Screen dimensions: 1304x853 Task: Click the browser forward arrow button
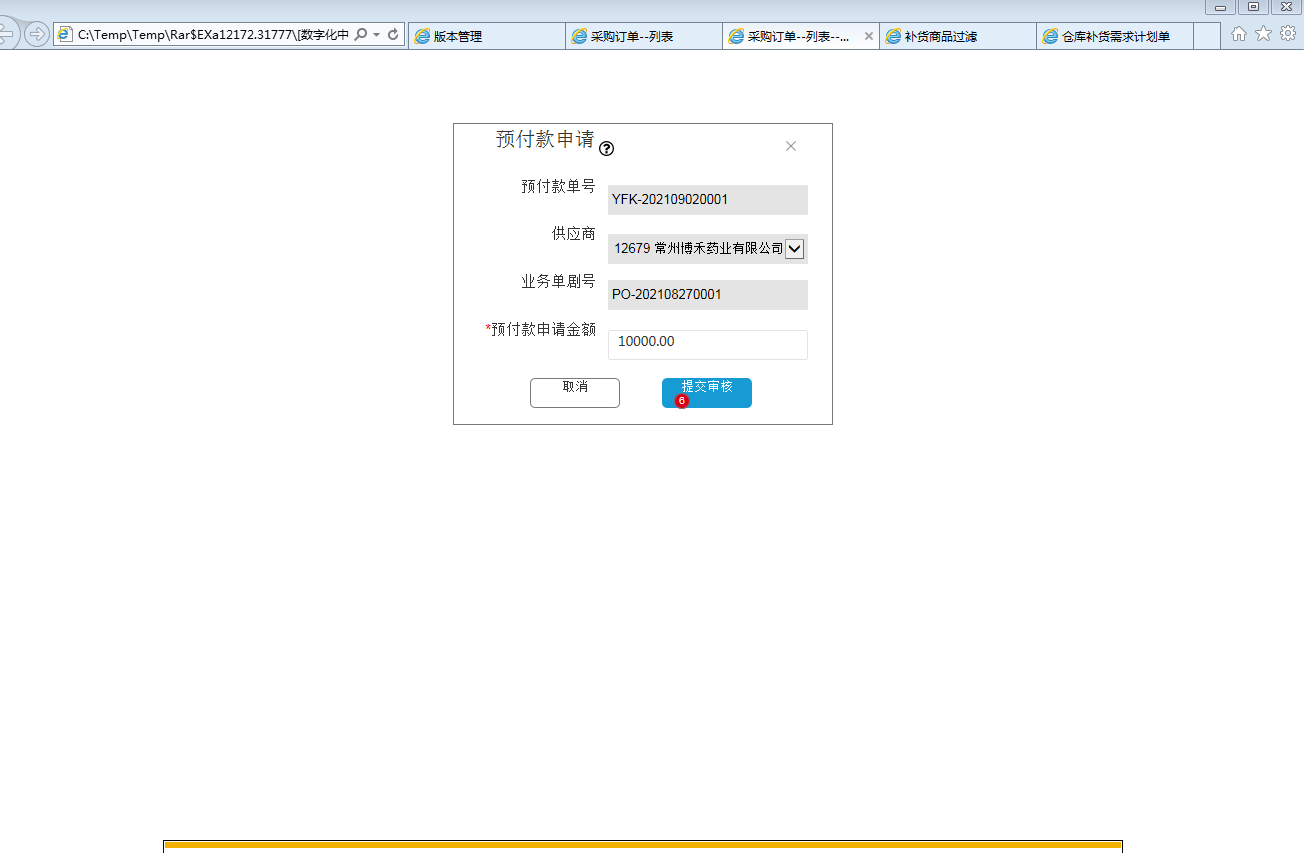point(37,35)
